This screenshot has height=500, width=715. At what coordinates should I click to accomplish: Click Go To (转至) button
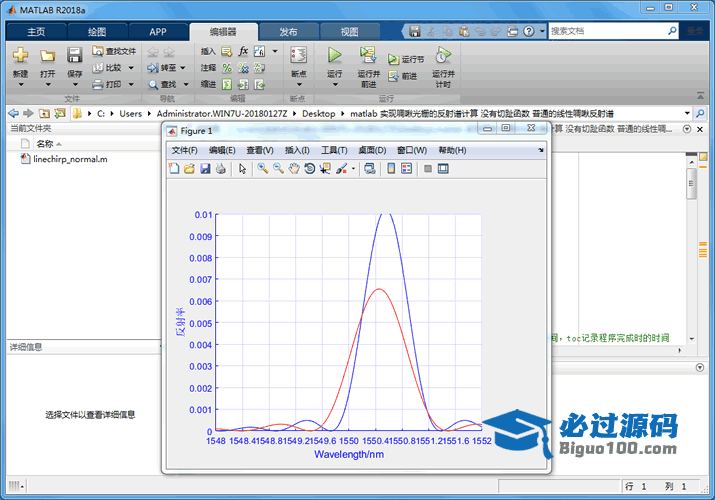(162, 68)
